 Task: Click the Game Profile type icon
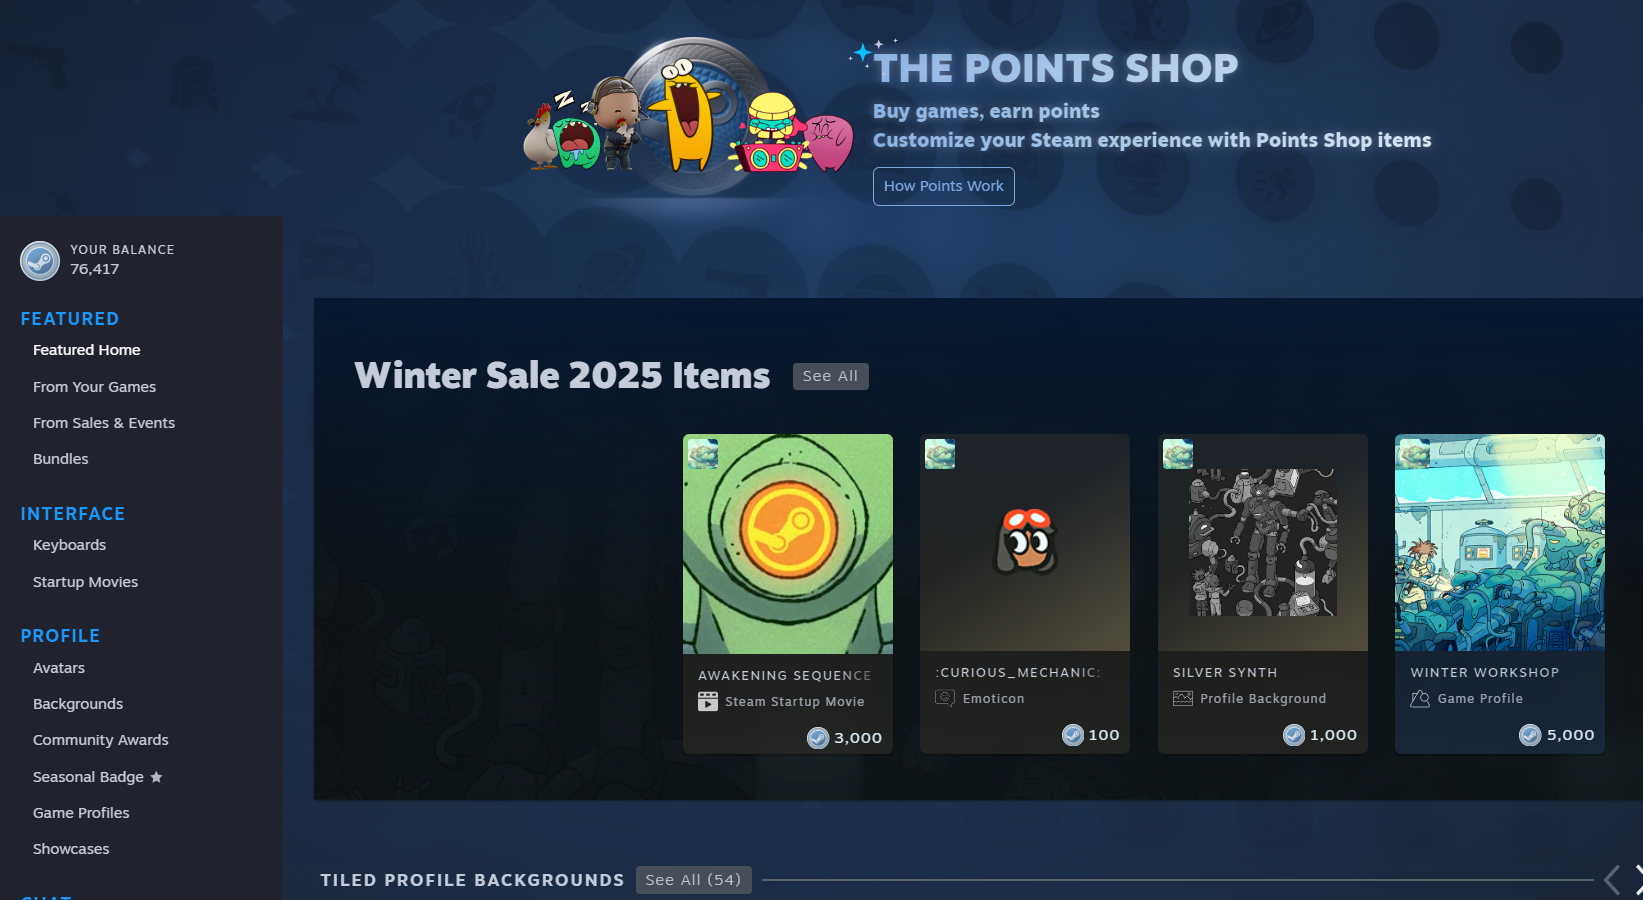click(1420, 698)
